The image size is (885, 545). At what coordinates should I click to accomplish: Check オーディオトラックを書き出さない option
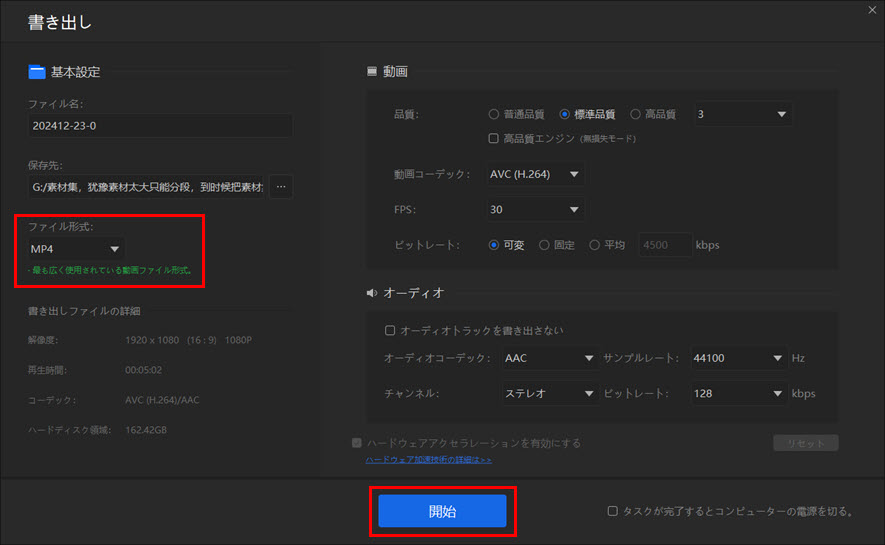391,330
